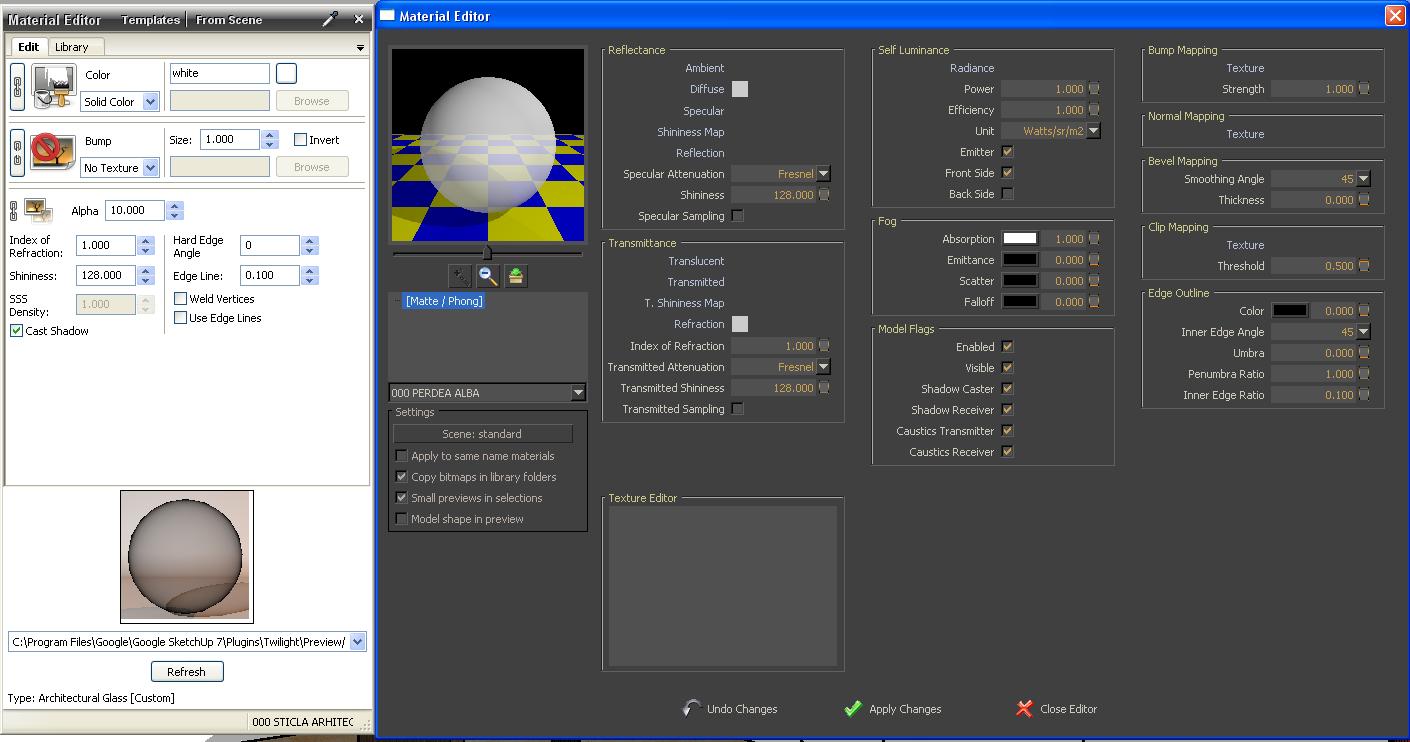Viewport: 1410px width, 742px height.
Task: Click the spinner knob beside Self Luminance Power
Action: tap(1094, 89)
